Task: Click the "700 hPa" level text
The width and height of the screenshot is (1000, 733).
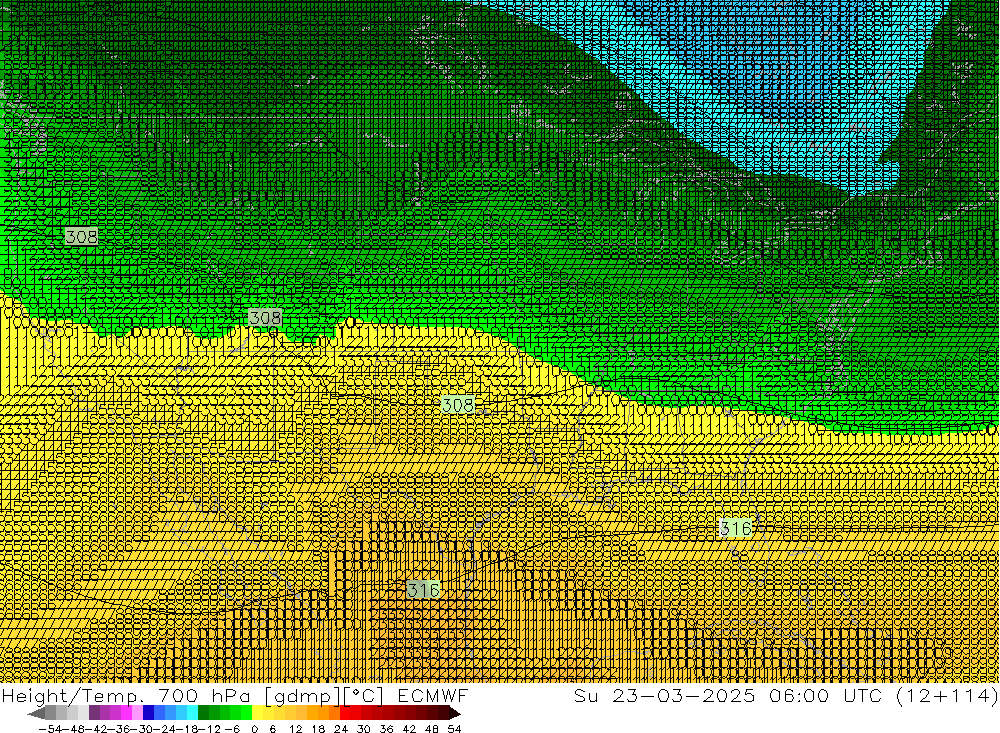Action: coord(204,696)
